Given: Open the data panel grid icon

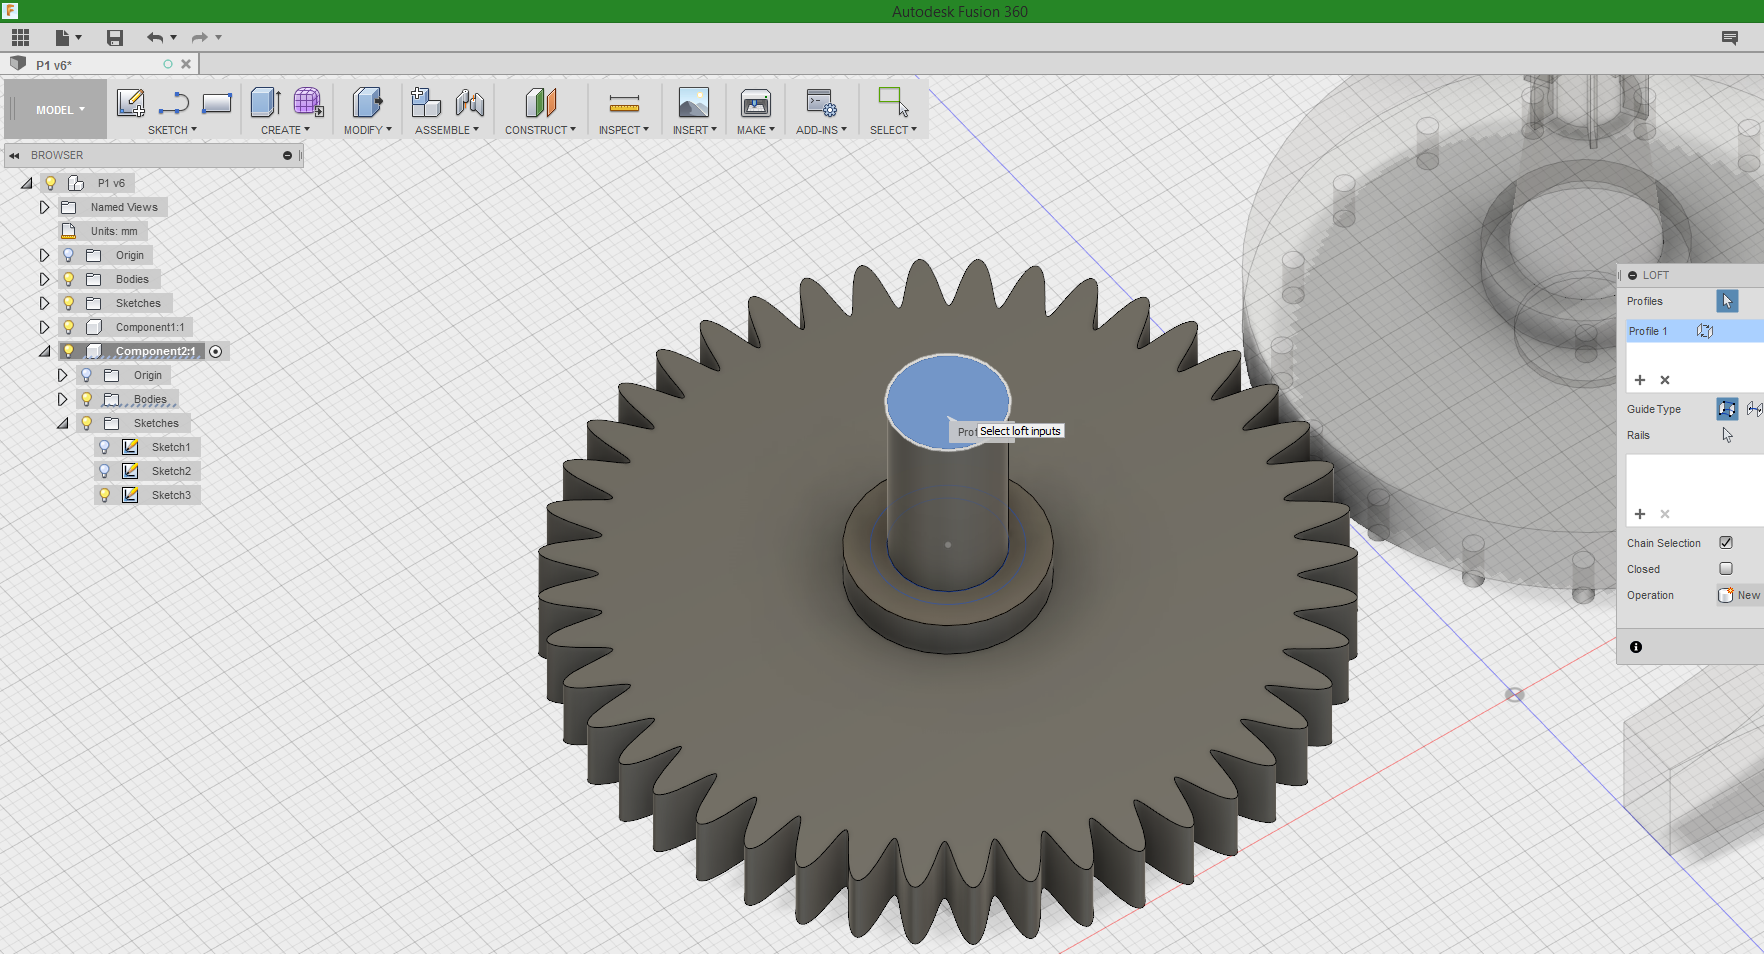Looking at the screenshot, I should coord(20,38).
